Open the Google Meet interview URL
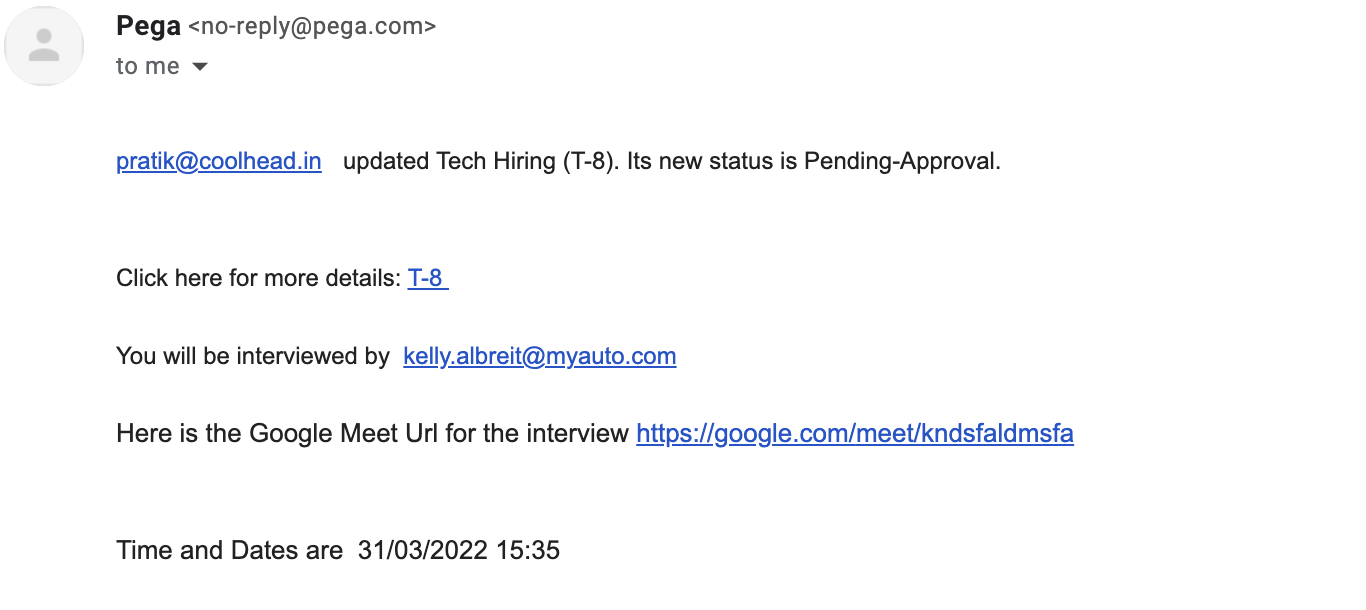This screenshot has width=1366, height=610. pyautogui.click(x=855, y=434)
